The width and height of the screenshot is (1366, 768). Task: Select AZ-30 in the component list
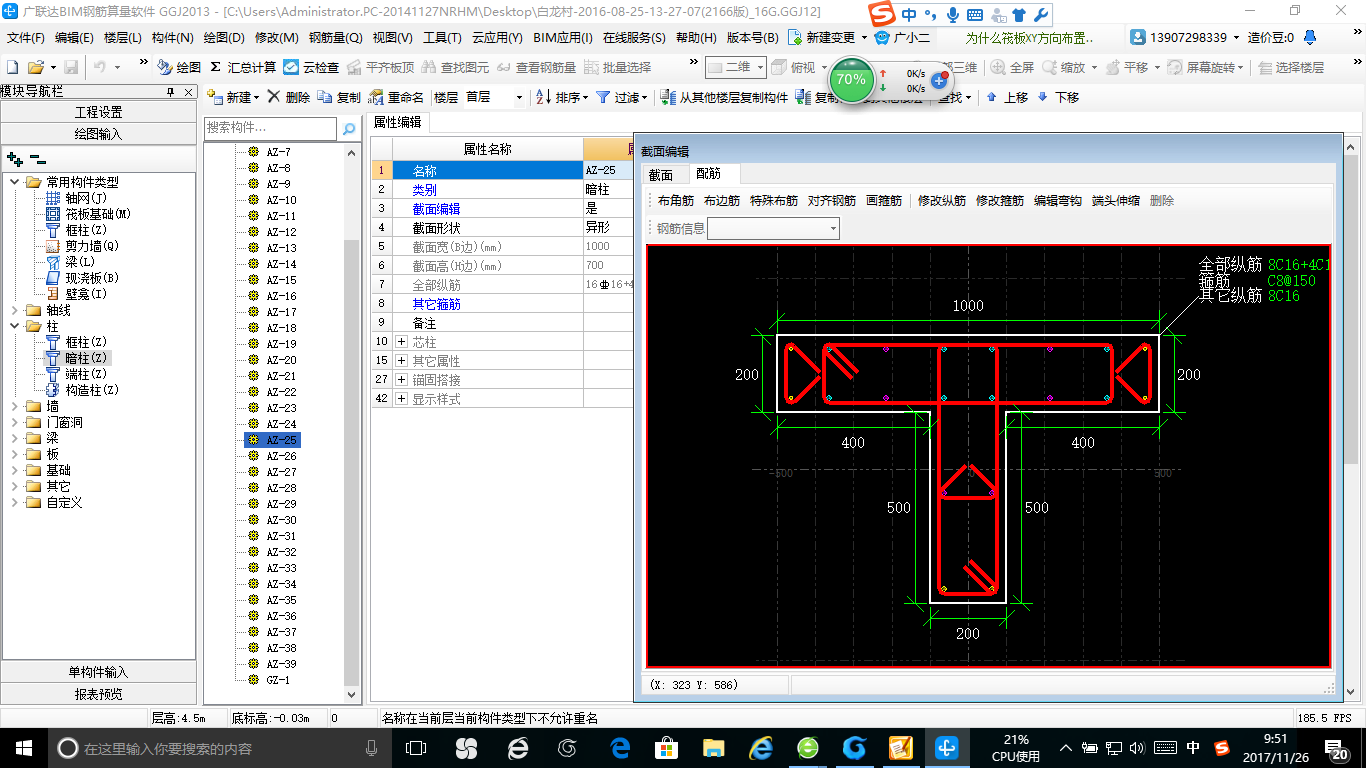281,520
